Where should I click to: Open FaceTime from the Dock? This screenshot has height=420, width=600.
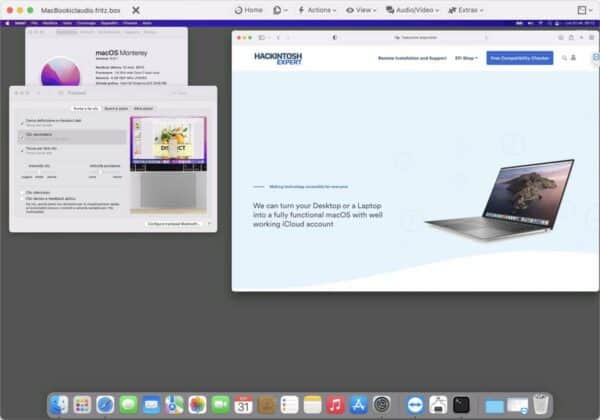(x=220, y=405)
